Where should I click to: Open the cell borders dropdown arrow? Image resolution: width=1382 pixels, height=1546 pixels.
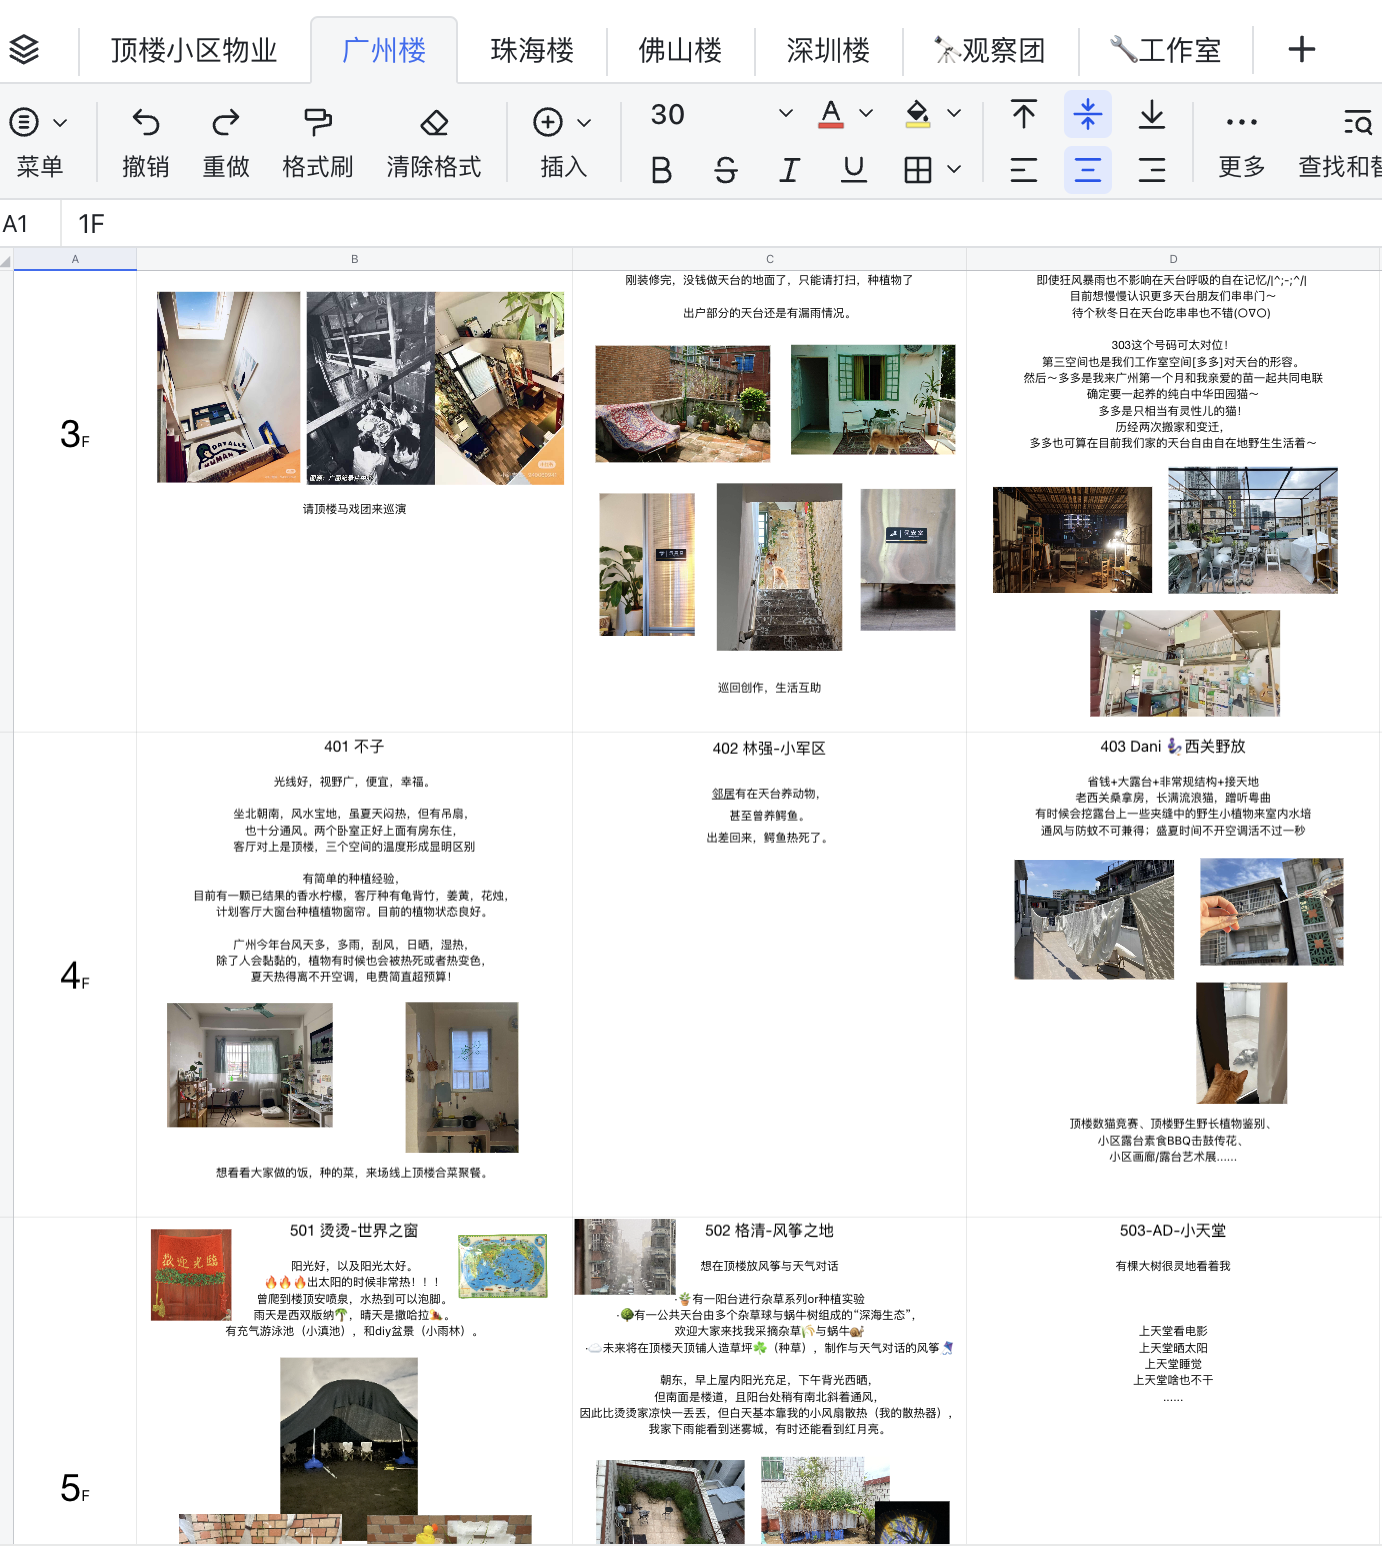pos(954,170)
